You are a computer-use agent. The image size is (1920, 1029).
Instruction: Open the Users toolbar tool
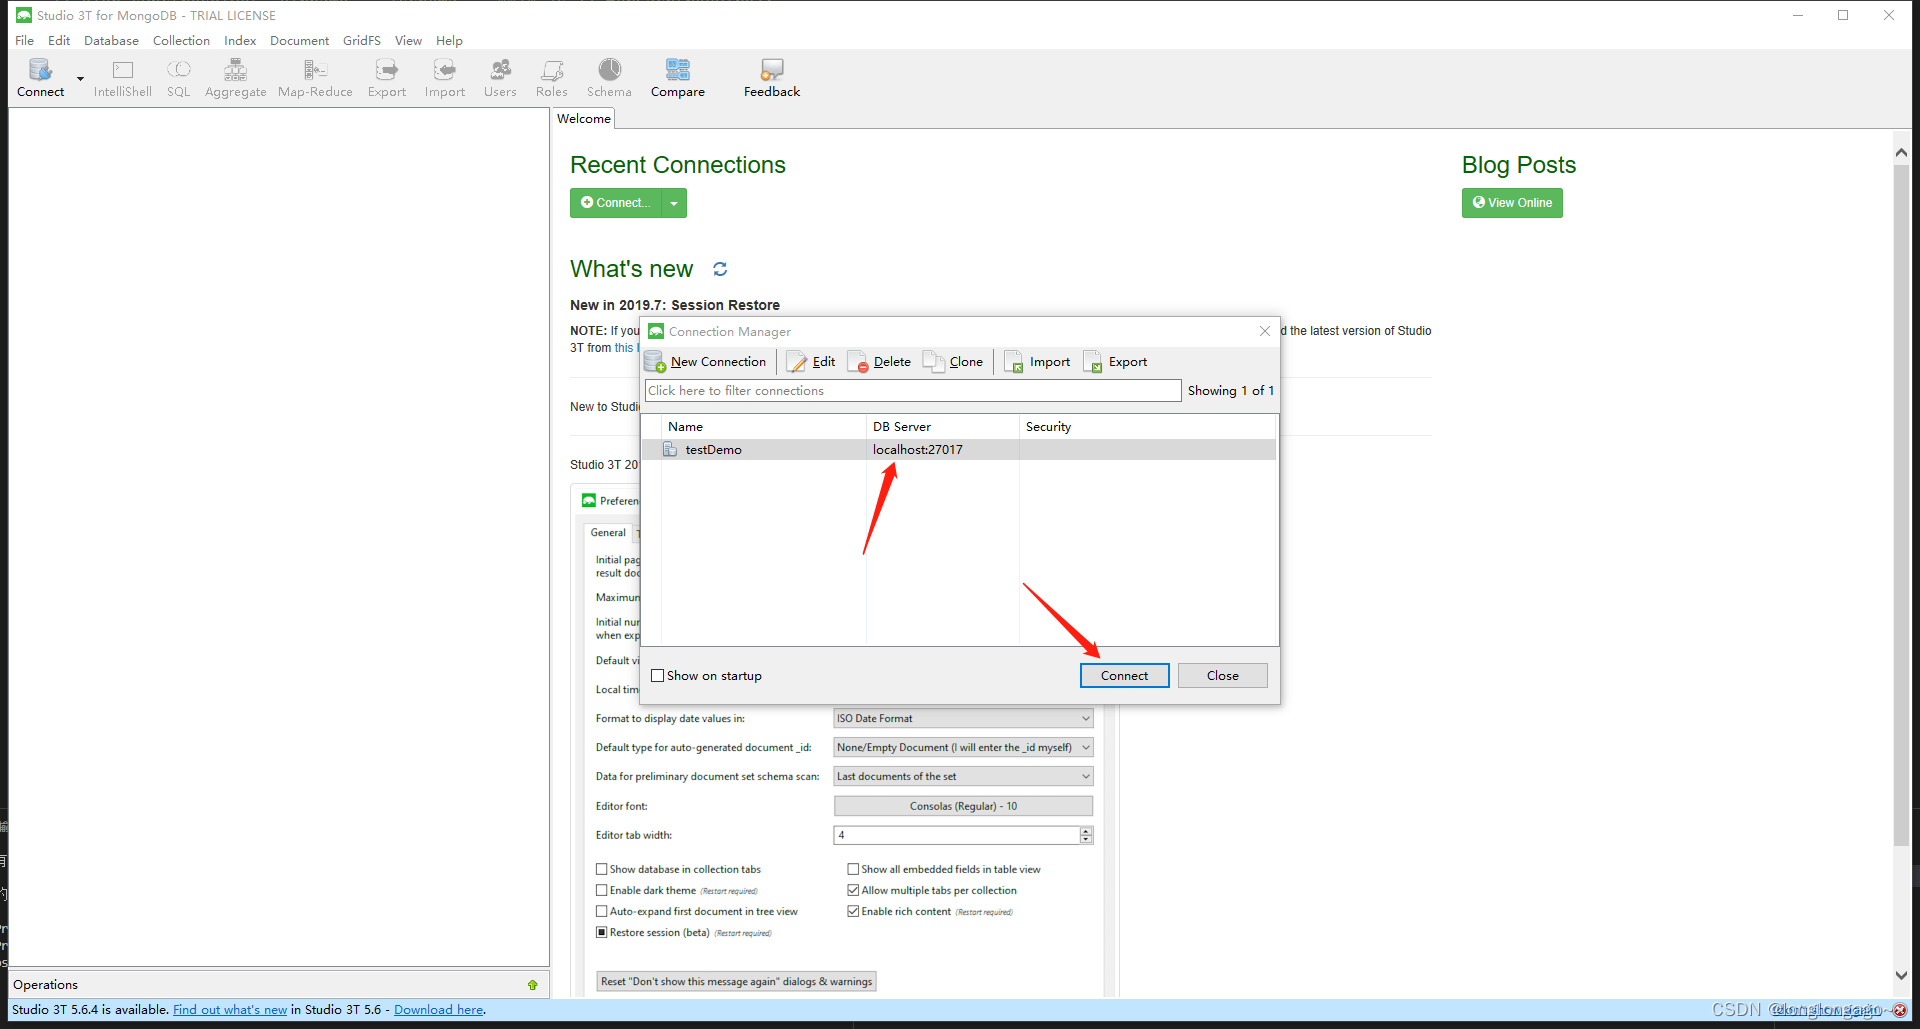point(500,77)
